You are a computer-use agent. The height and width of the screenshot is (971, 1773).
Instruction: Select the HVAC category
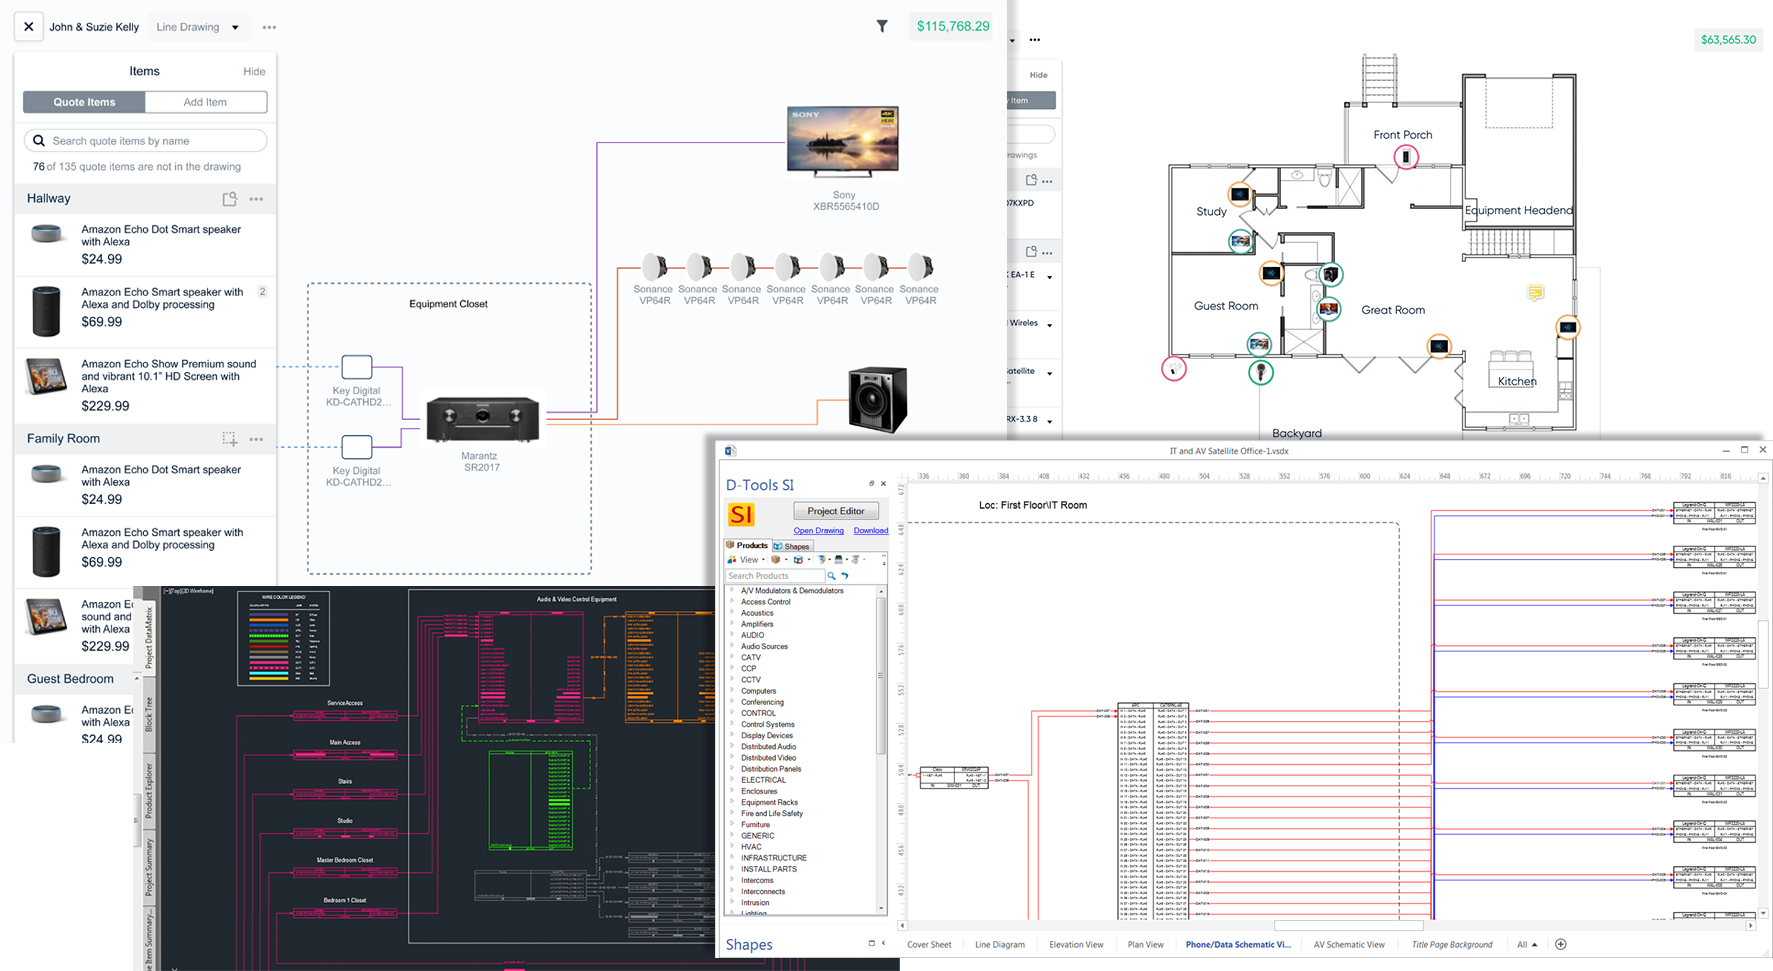(x=751, y=847)
